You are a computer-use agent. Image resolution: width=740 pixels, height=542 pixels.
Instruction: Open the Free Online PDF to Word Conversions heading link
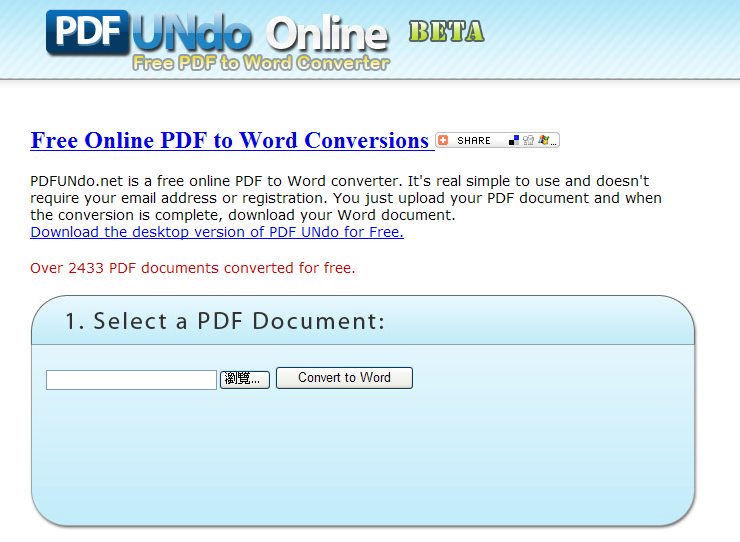click(x=230, y=140)
